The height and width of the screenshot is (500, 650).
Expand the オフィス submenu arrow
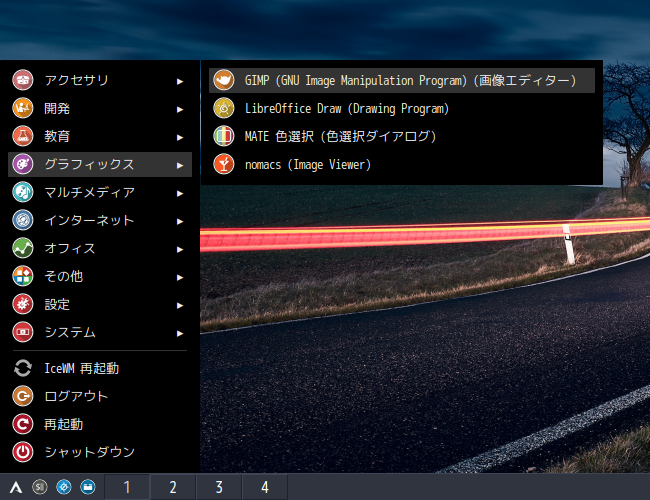tap(180, 249)
